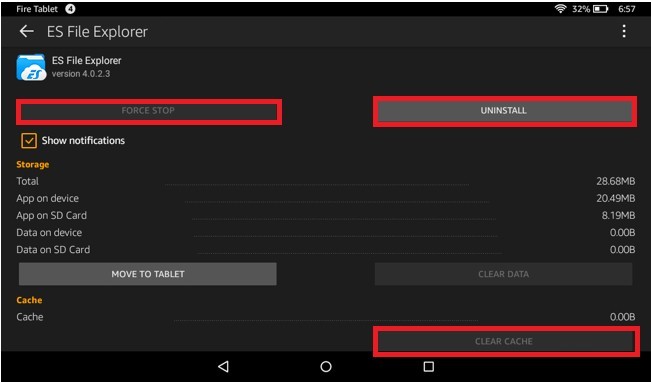651x382 pixels.
Task: Tap the triangular Back navigation button
Action: [x=223, y=366]
